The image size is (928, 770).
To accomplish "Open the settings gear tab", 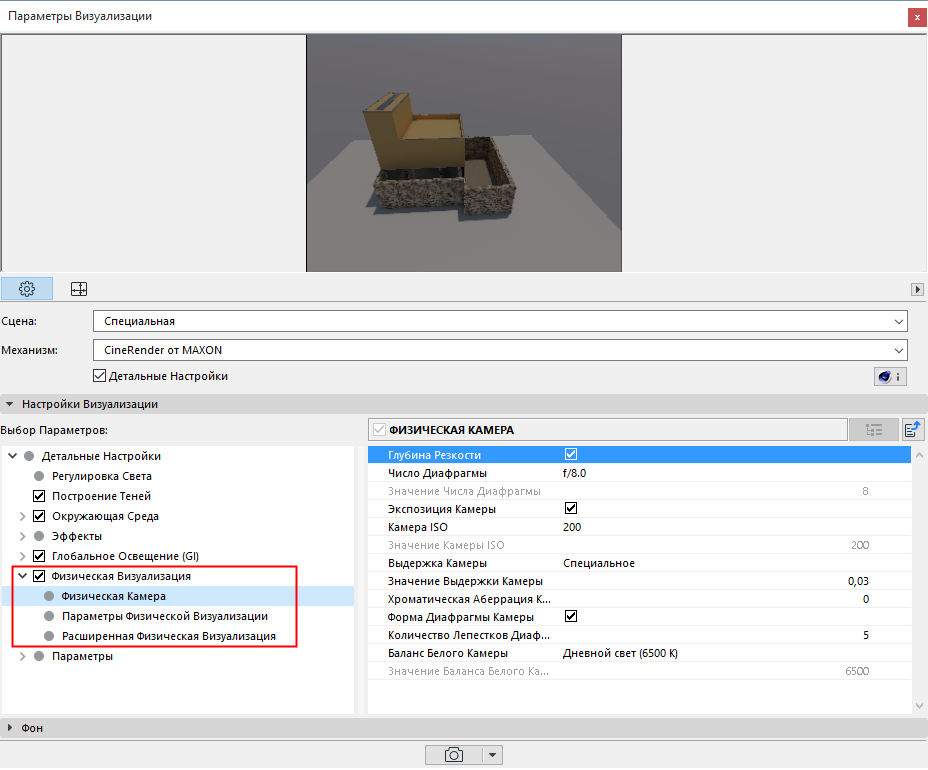I will coord(27,289).
